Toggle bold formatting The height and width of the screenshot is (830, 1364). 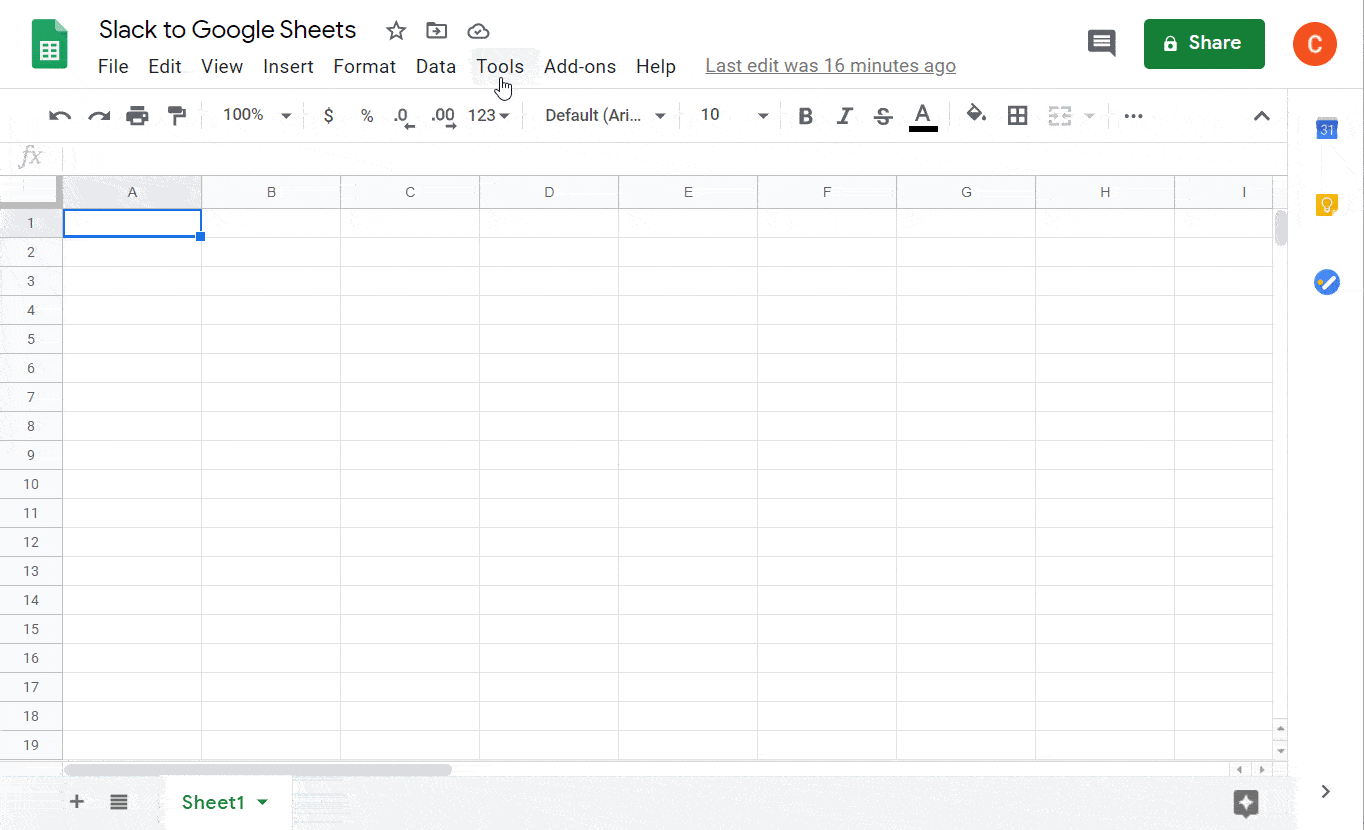tap(805, 116)
